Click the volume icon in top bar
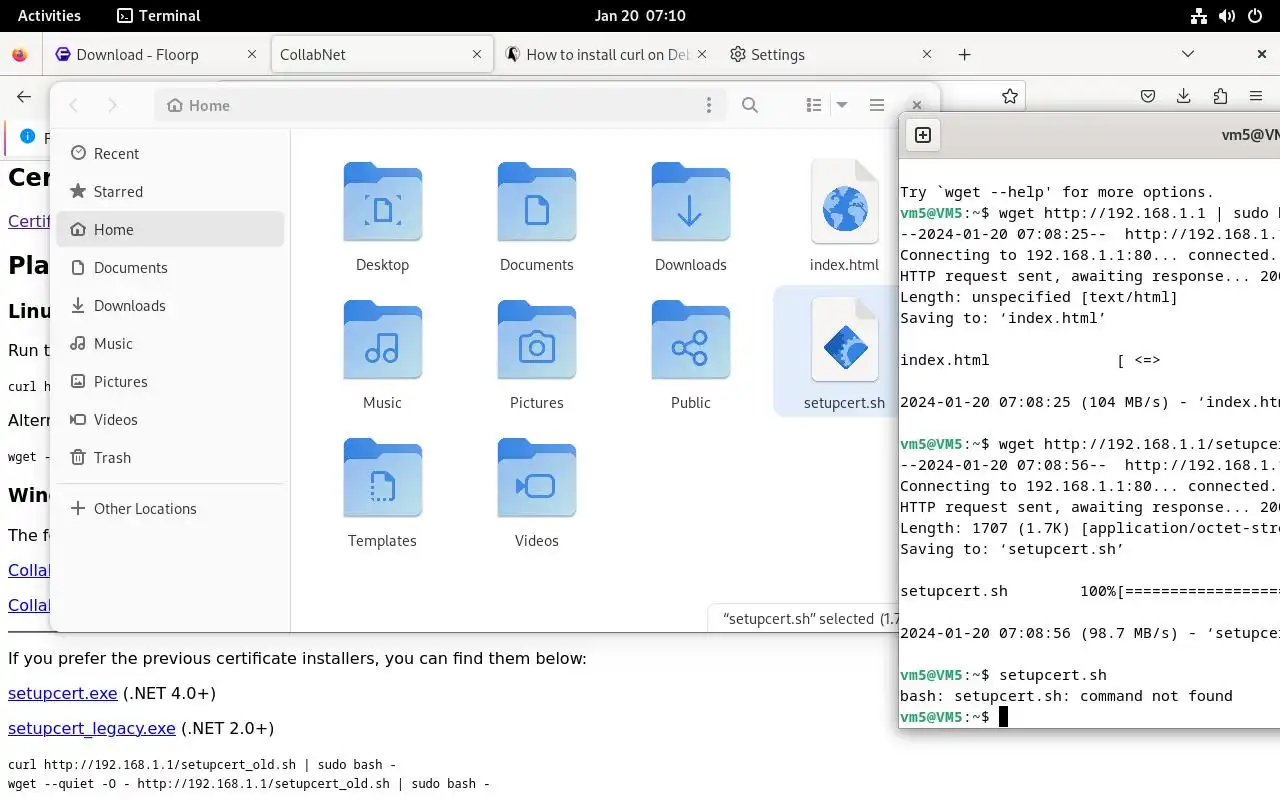Image resolution: width=1280 pixels, height=800 pixels. [x=1226, y=15]
